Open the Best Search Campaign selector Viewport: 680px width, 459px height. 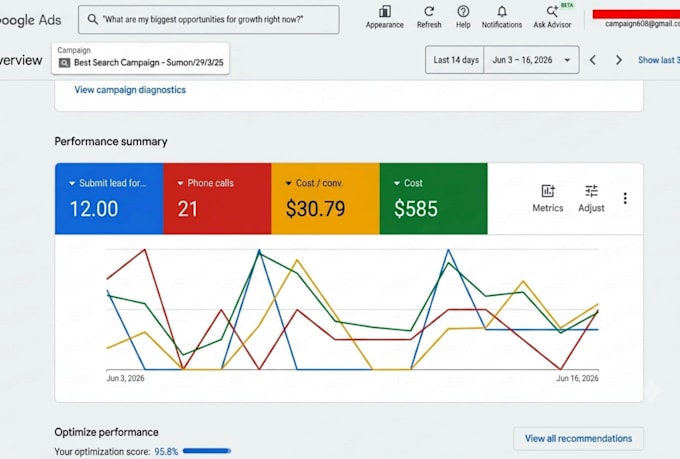click(x=141, y=58)
